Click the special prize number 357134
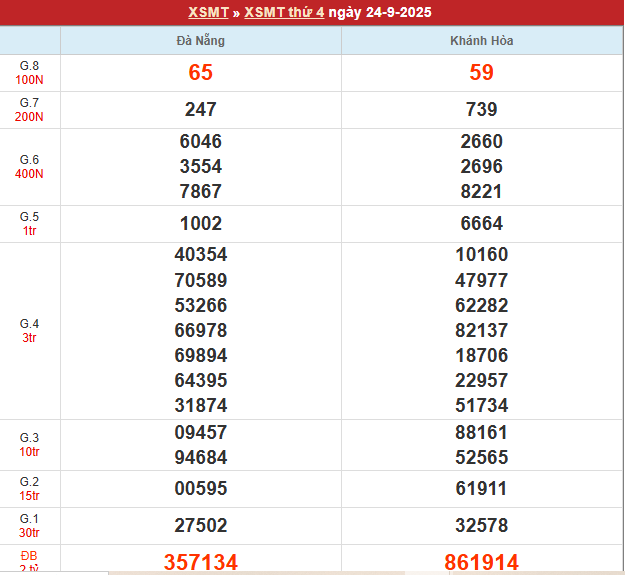The width and height of the screenshot is (625, 575). pos(200,562)
